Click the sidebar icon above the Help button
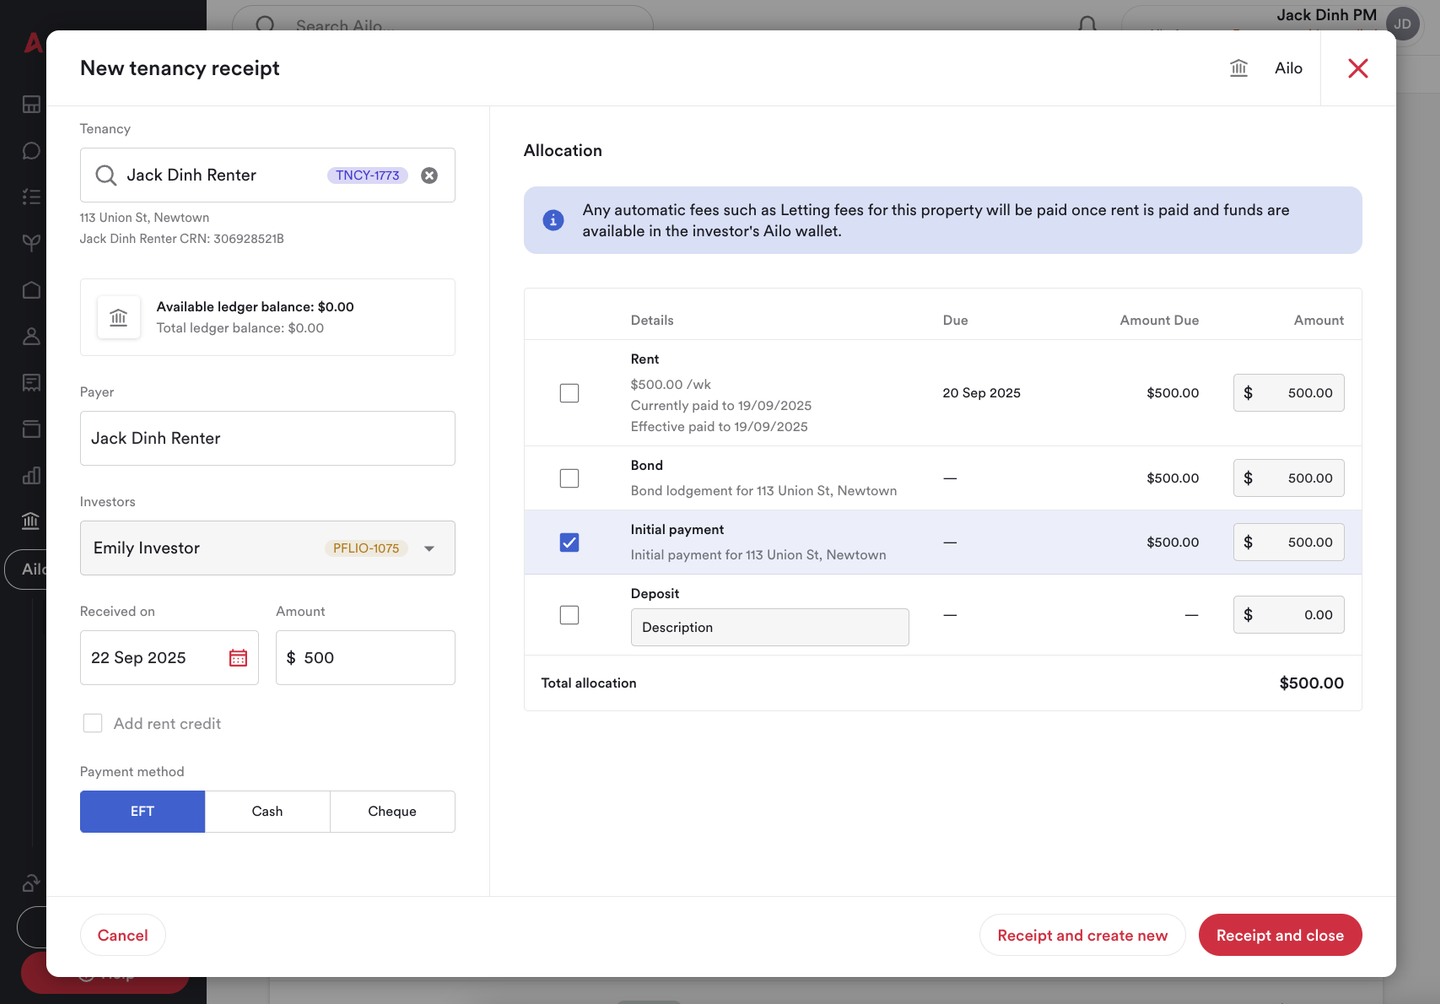This screenshot has height=1004, width=1440. point(31,883)
